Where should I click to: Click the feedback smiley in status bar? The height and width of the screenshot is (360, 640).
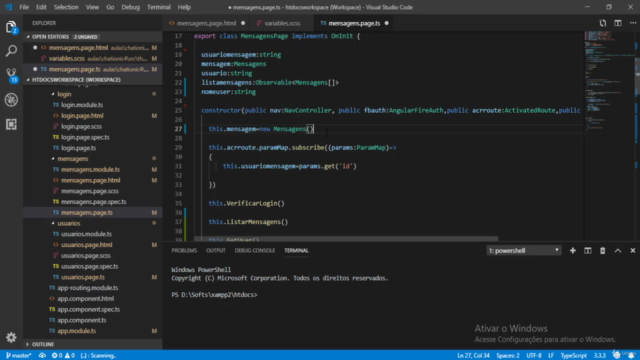[617, 356]
